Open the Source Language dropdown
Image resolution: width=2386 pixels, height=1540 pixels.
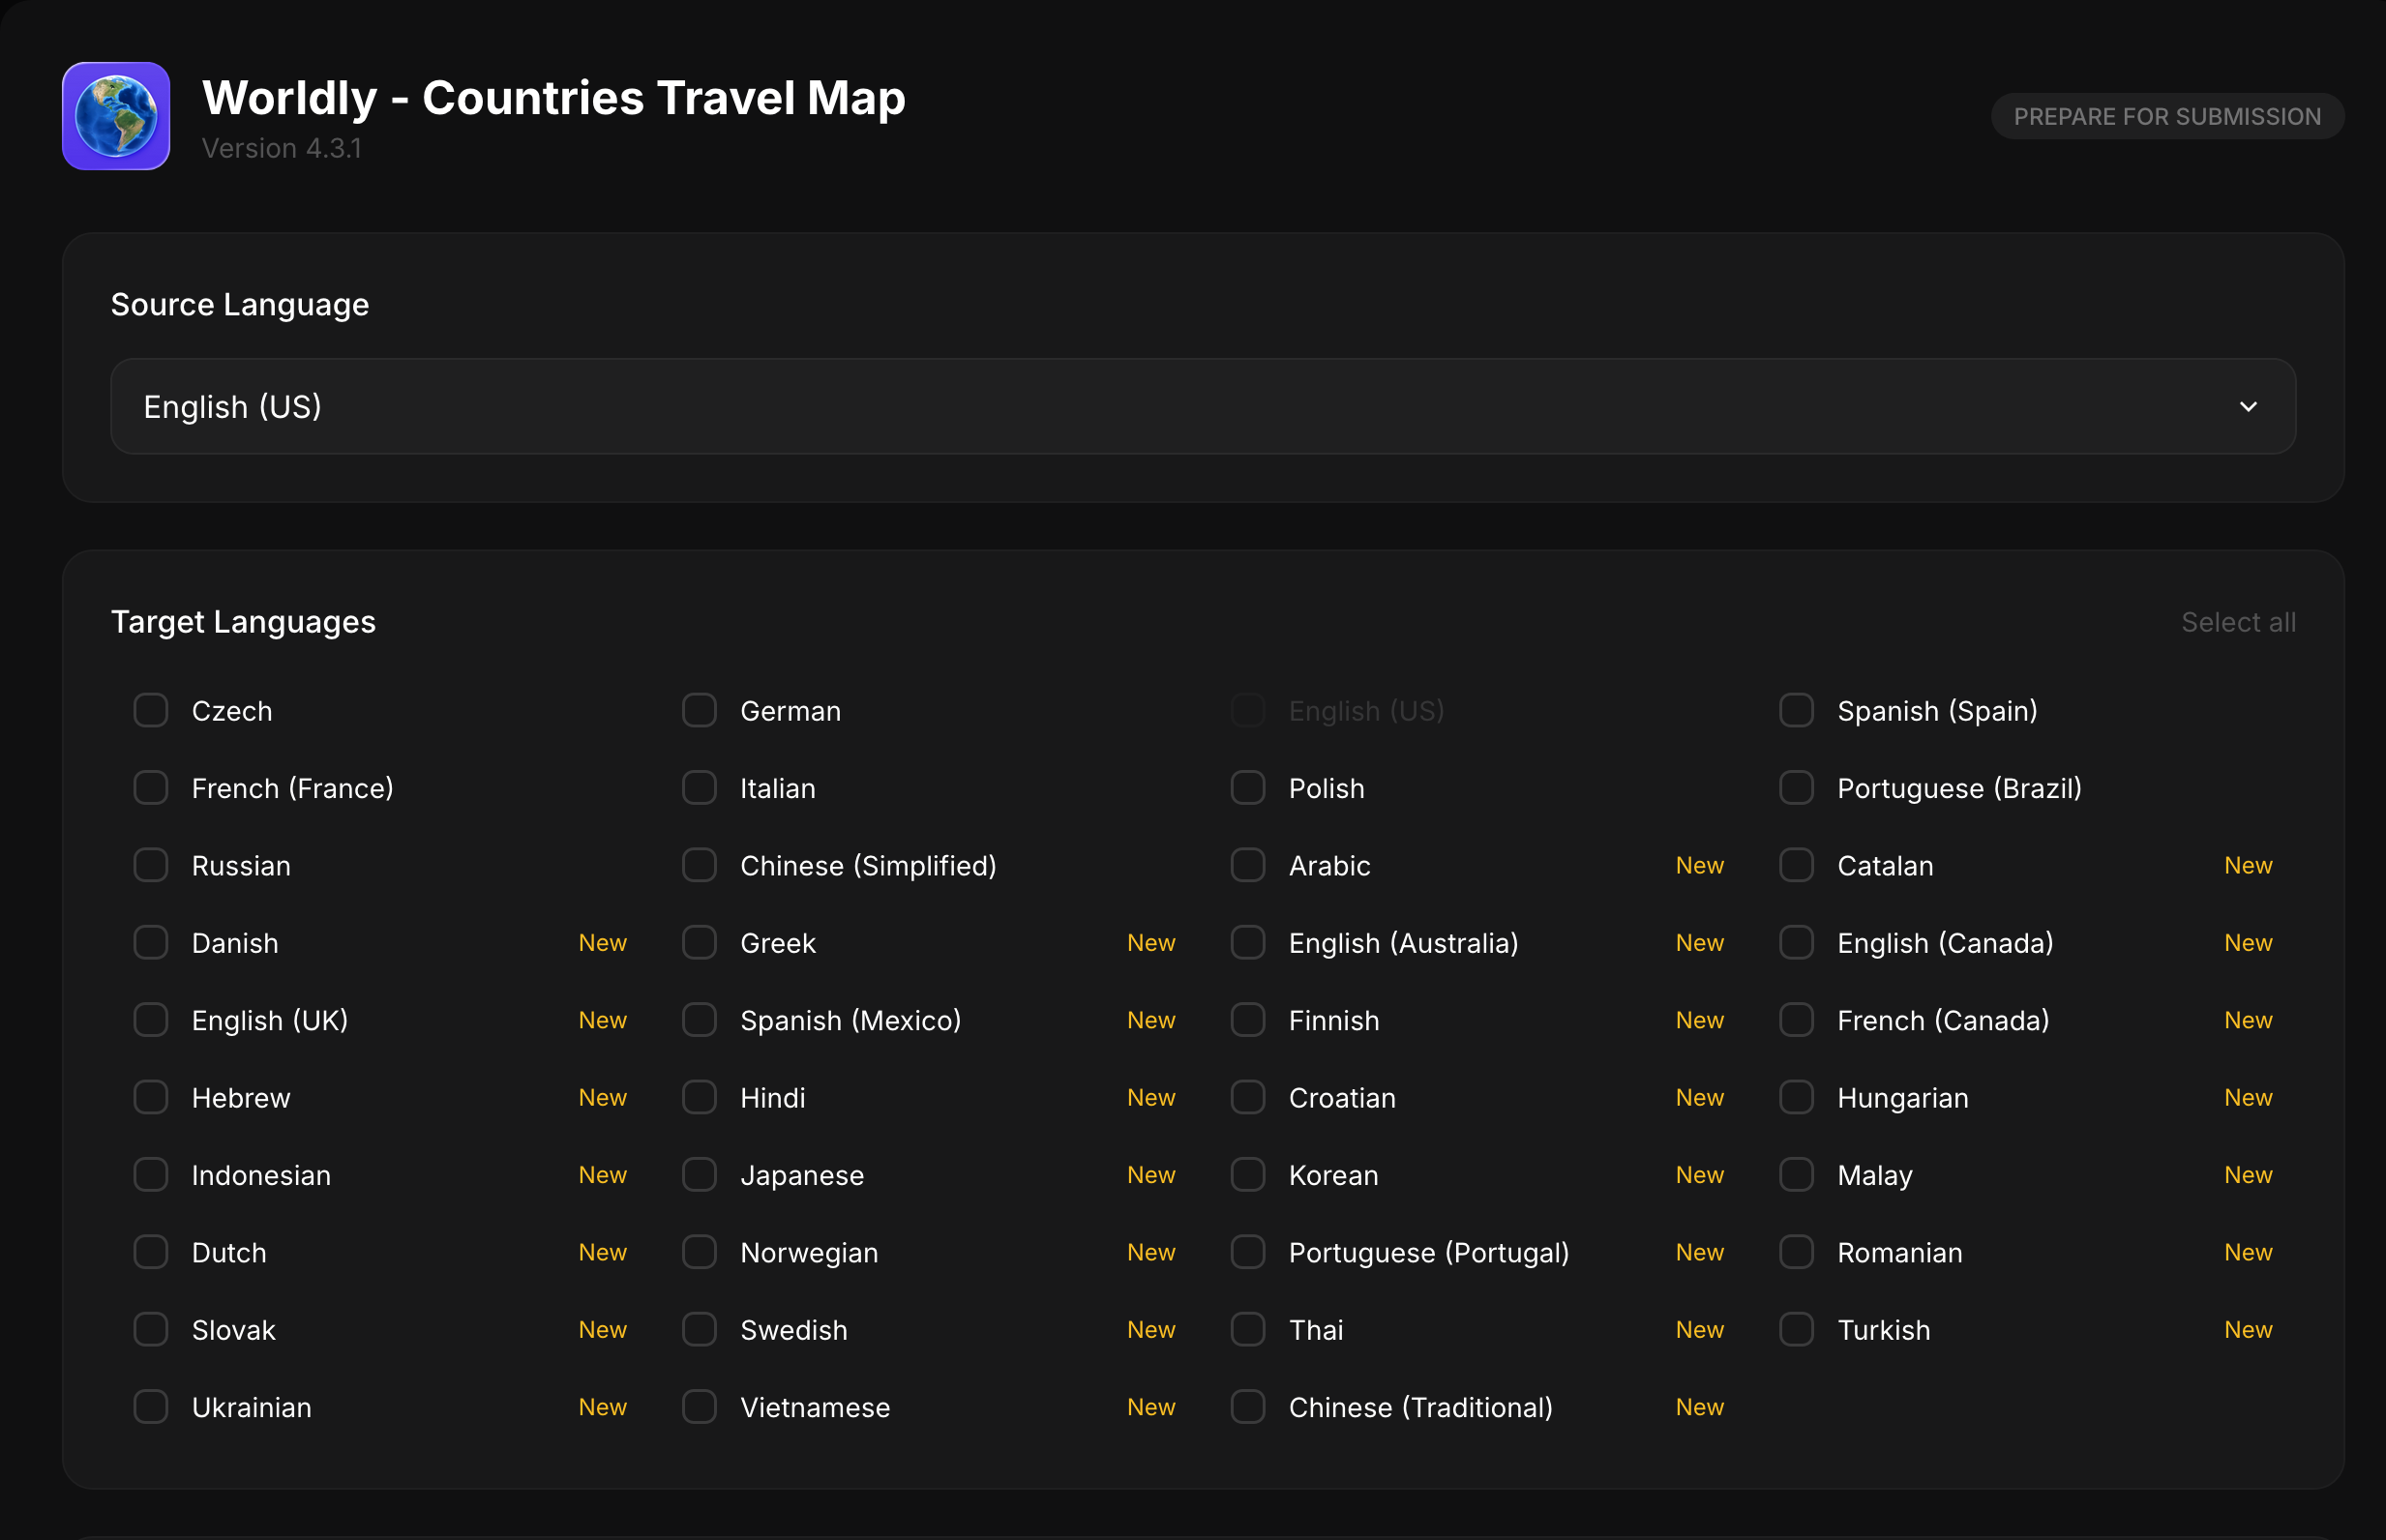point(1200,406)
